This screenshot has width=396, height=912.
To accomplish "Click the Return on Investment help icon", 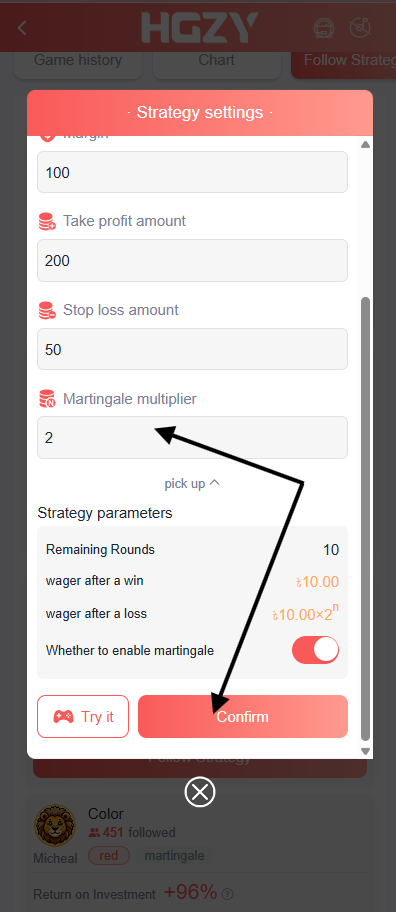I will click(228, 893).
